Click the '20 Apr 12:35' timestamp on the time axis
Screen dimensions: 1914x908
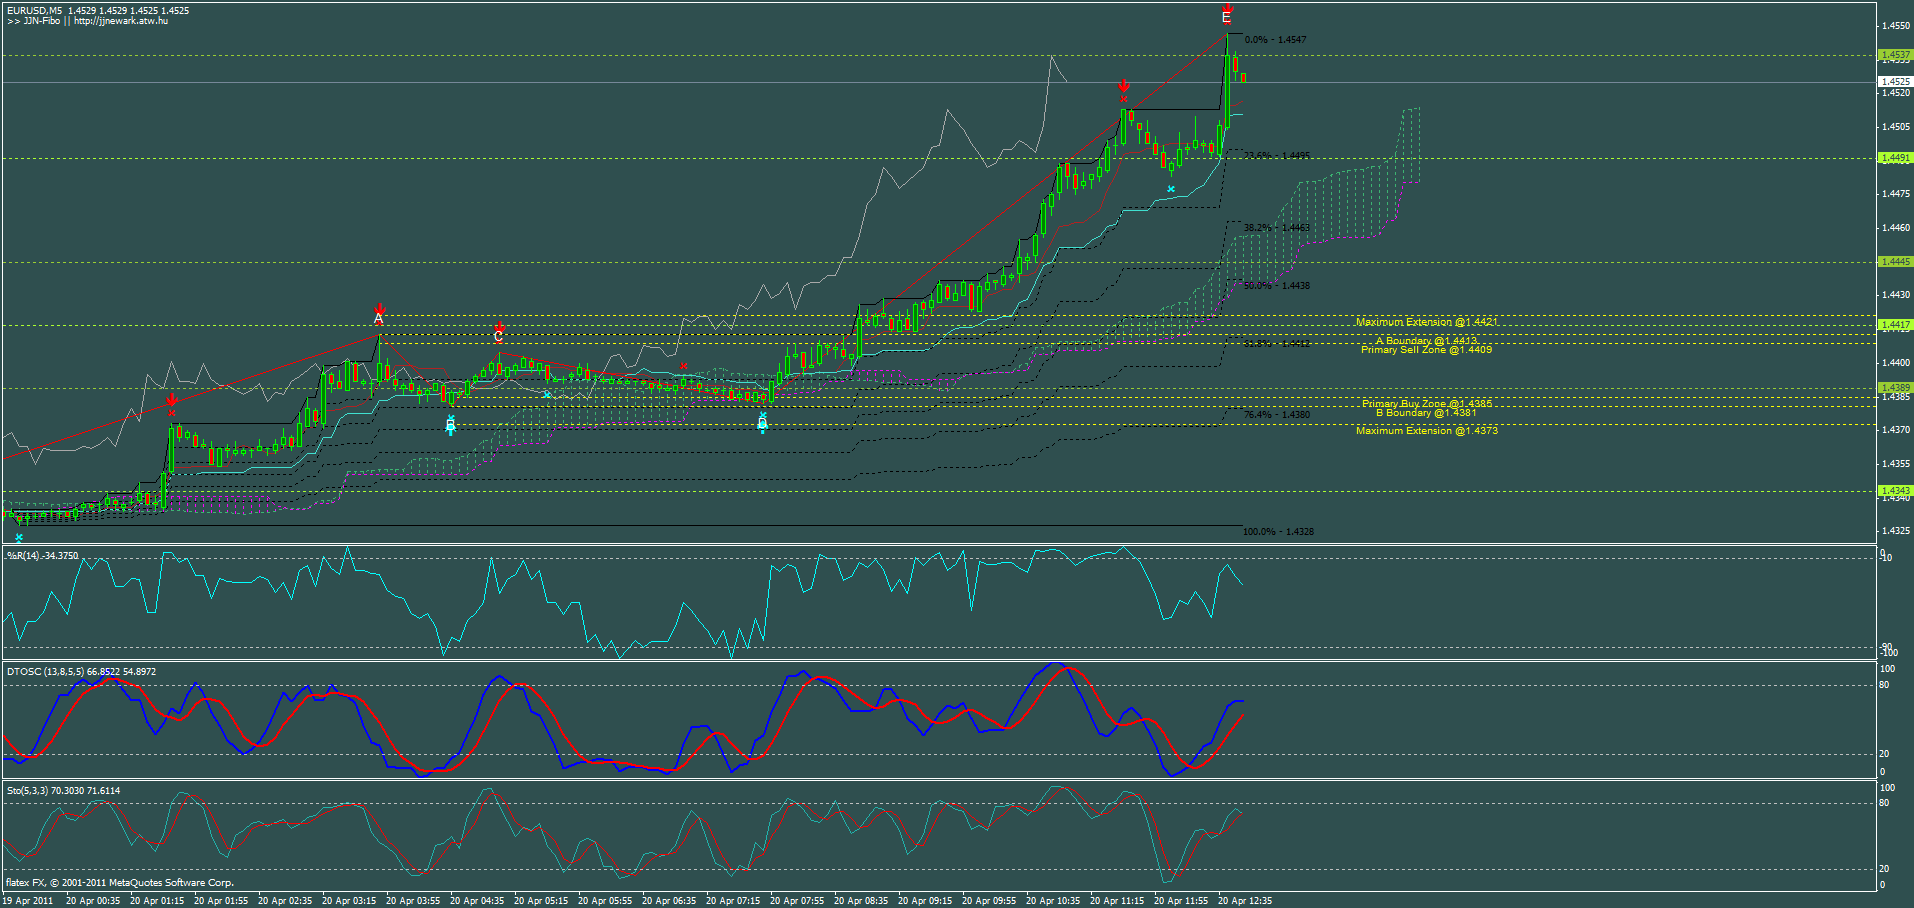tap(1243, 901)
